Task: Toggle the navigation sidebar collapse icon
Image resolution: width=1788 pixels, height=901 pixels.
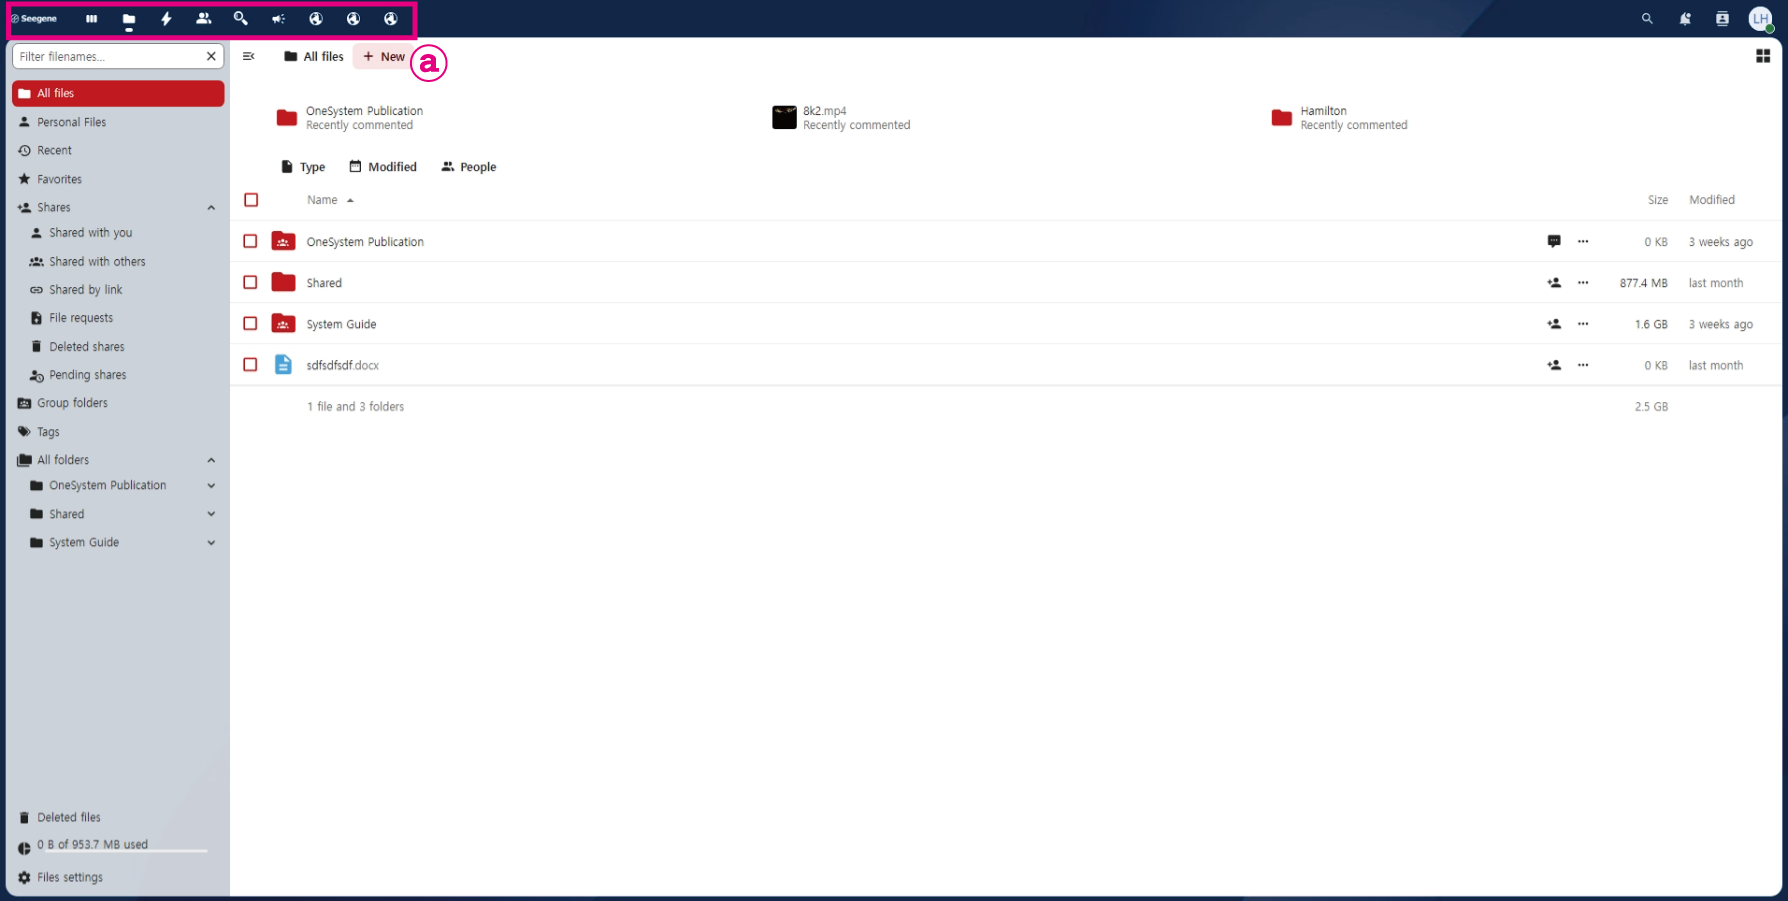Action: (249, 57)
